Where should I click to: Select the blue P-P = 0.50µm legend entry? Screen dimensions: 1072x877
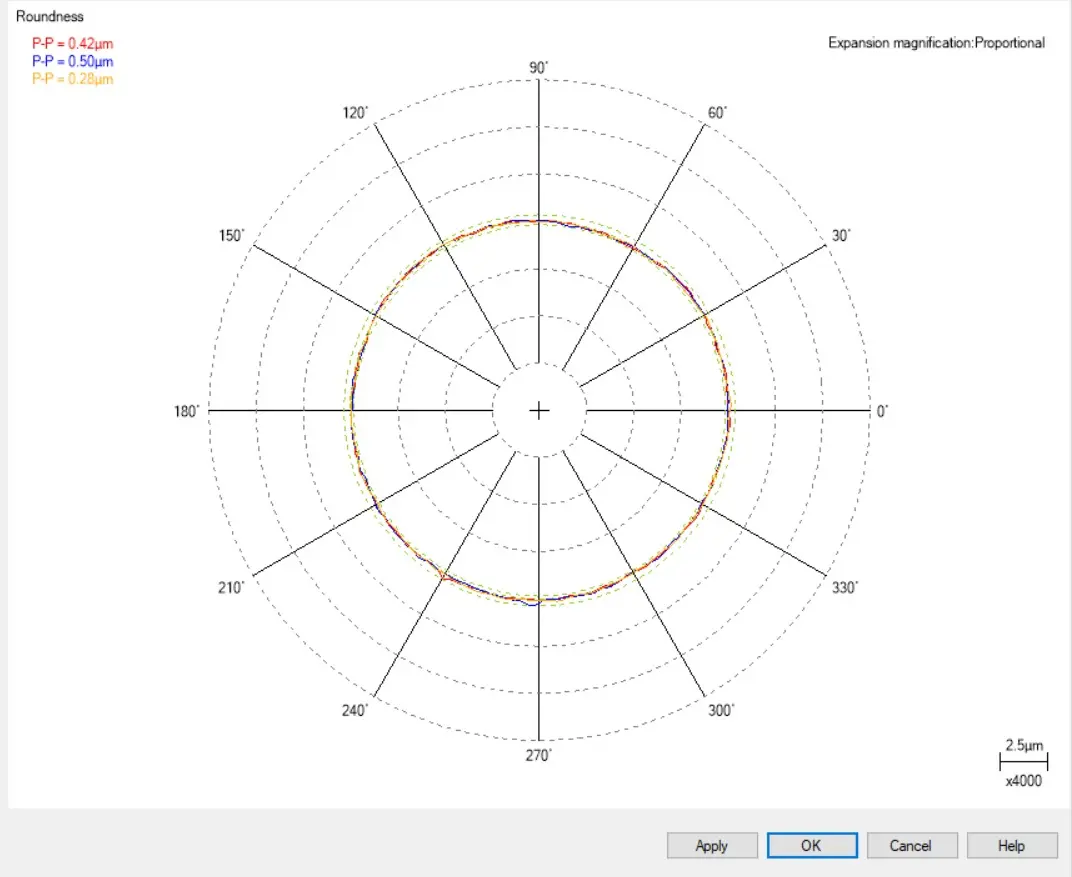[x=72, y=62]
